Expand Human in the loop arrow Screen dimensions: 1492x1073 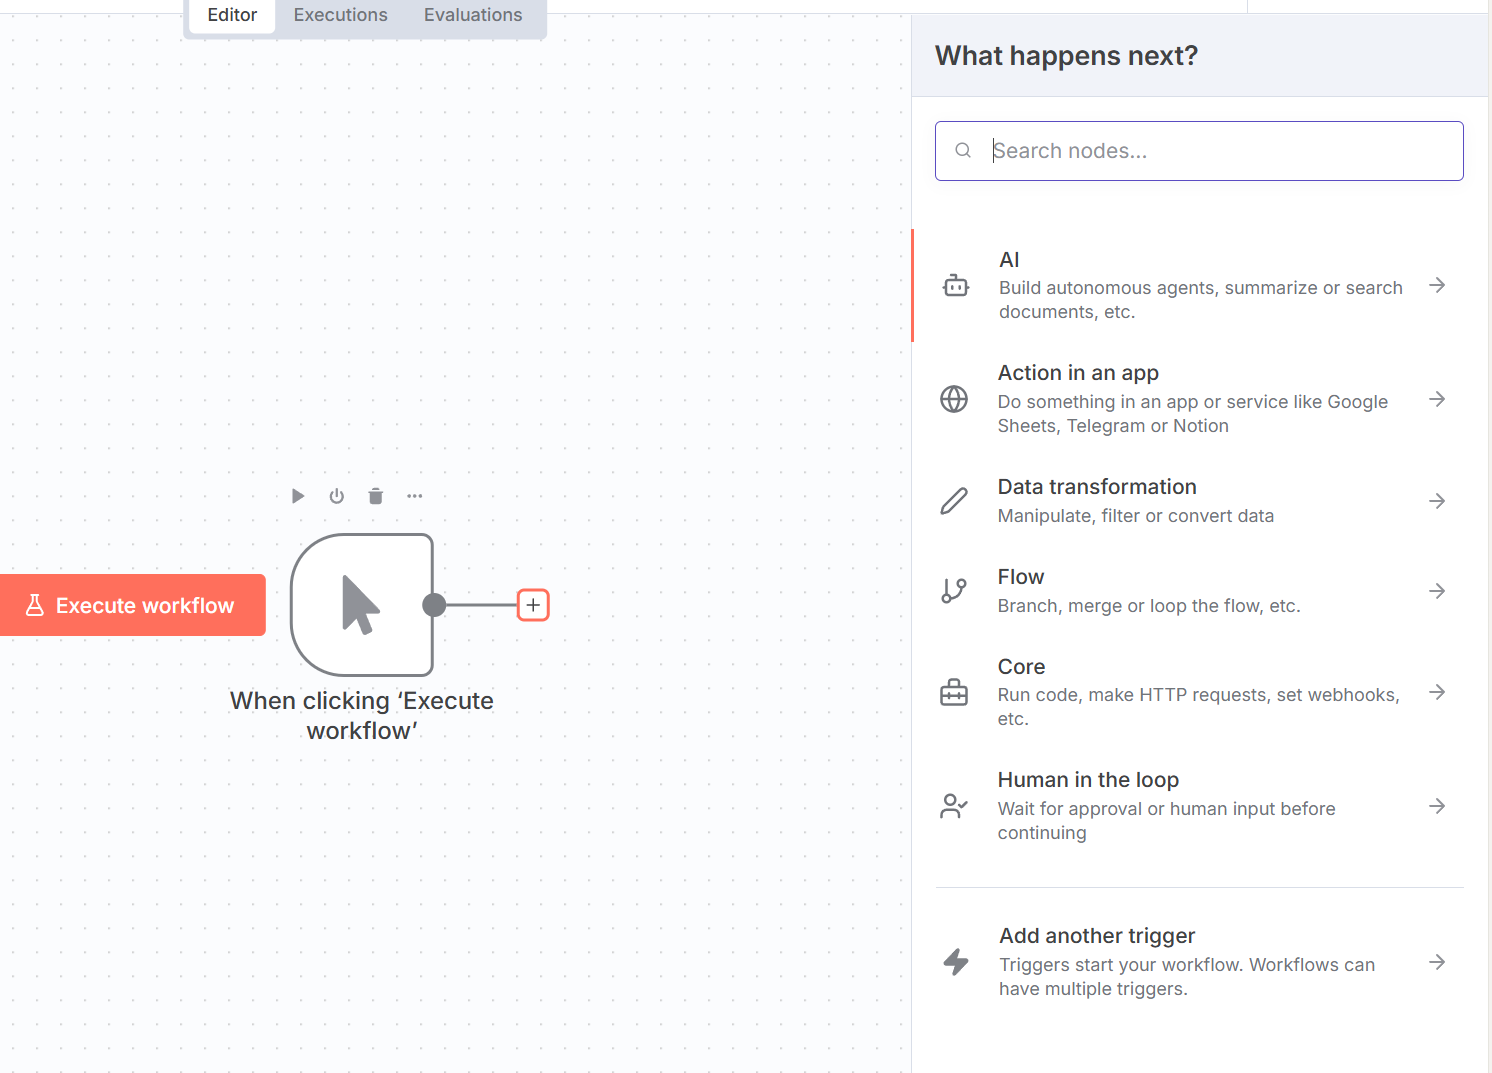1437,806
